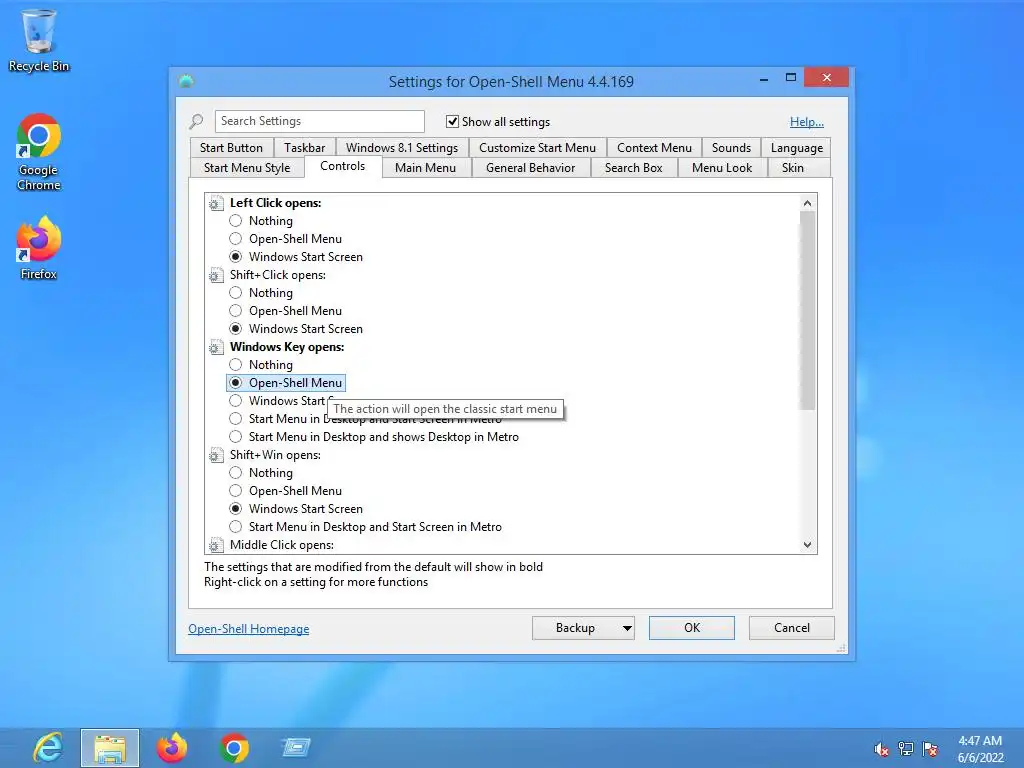This screenshot has height=768, width=1024.
Task: Click the scrollbar up arrow
Action: 808,203
